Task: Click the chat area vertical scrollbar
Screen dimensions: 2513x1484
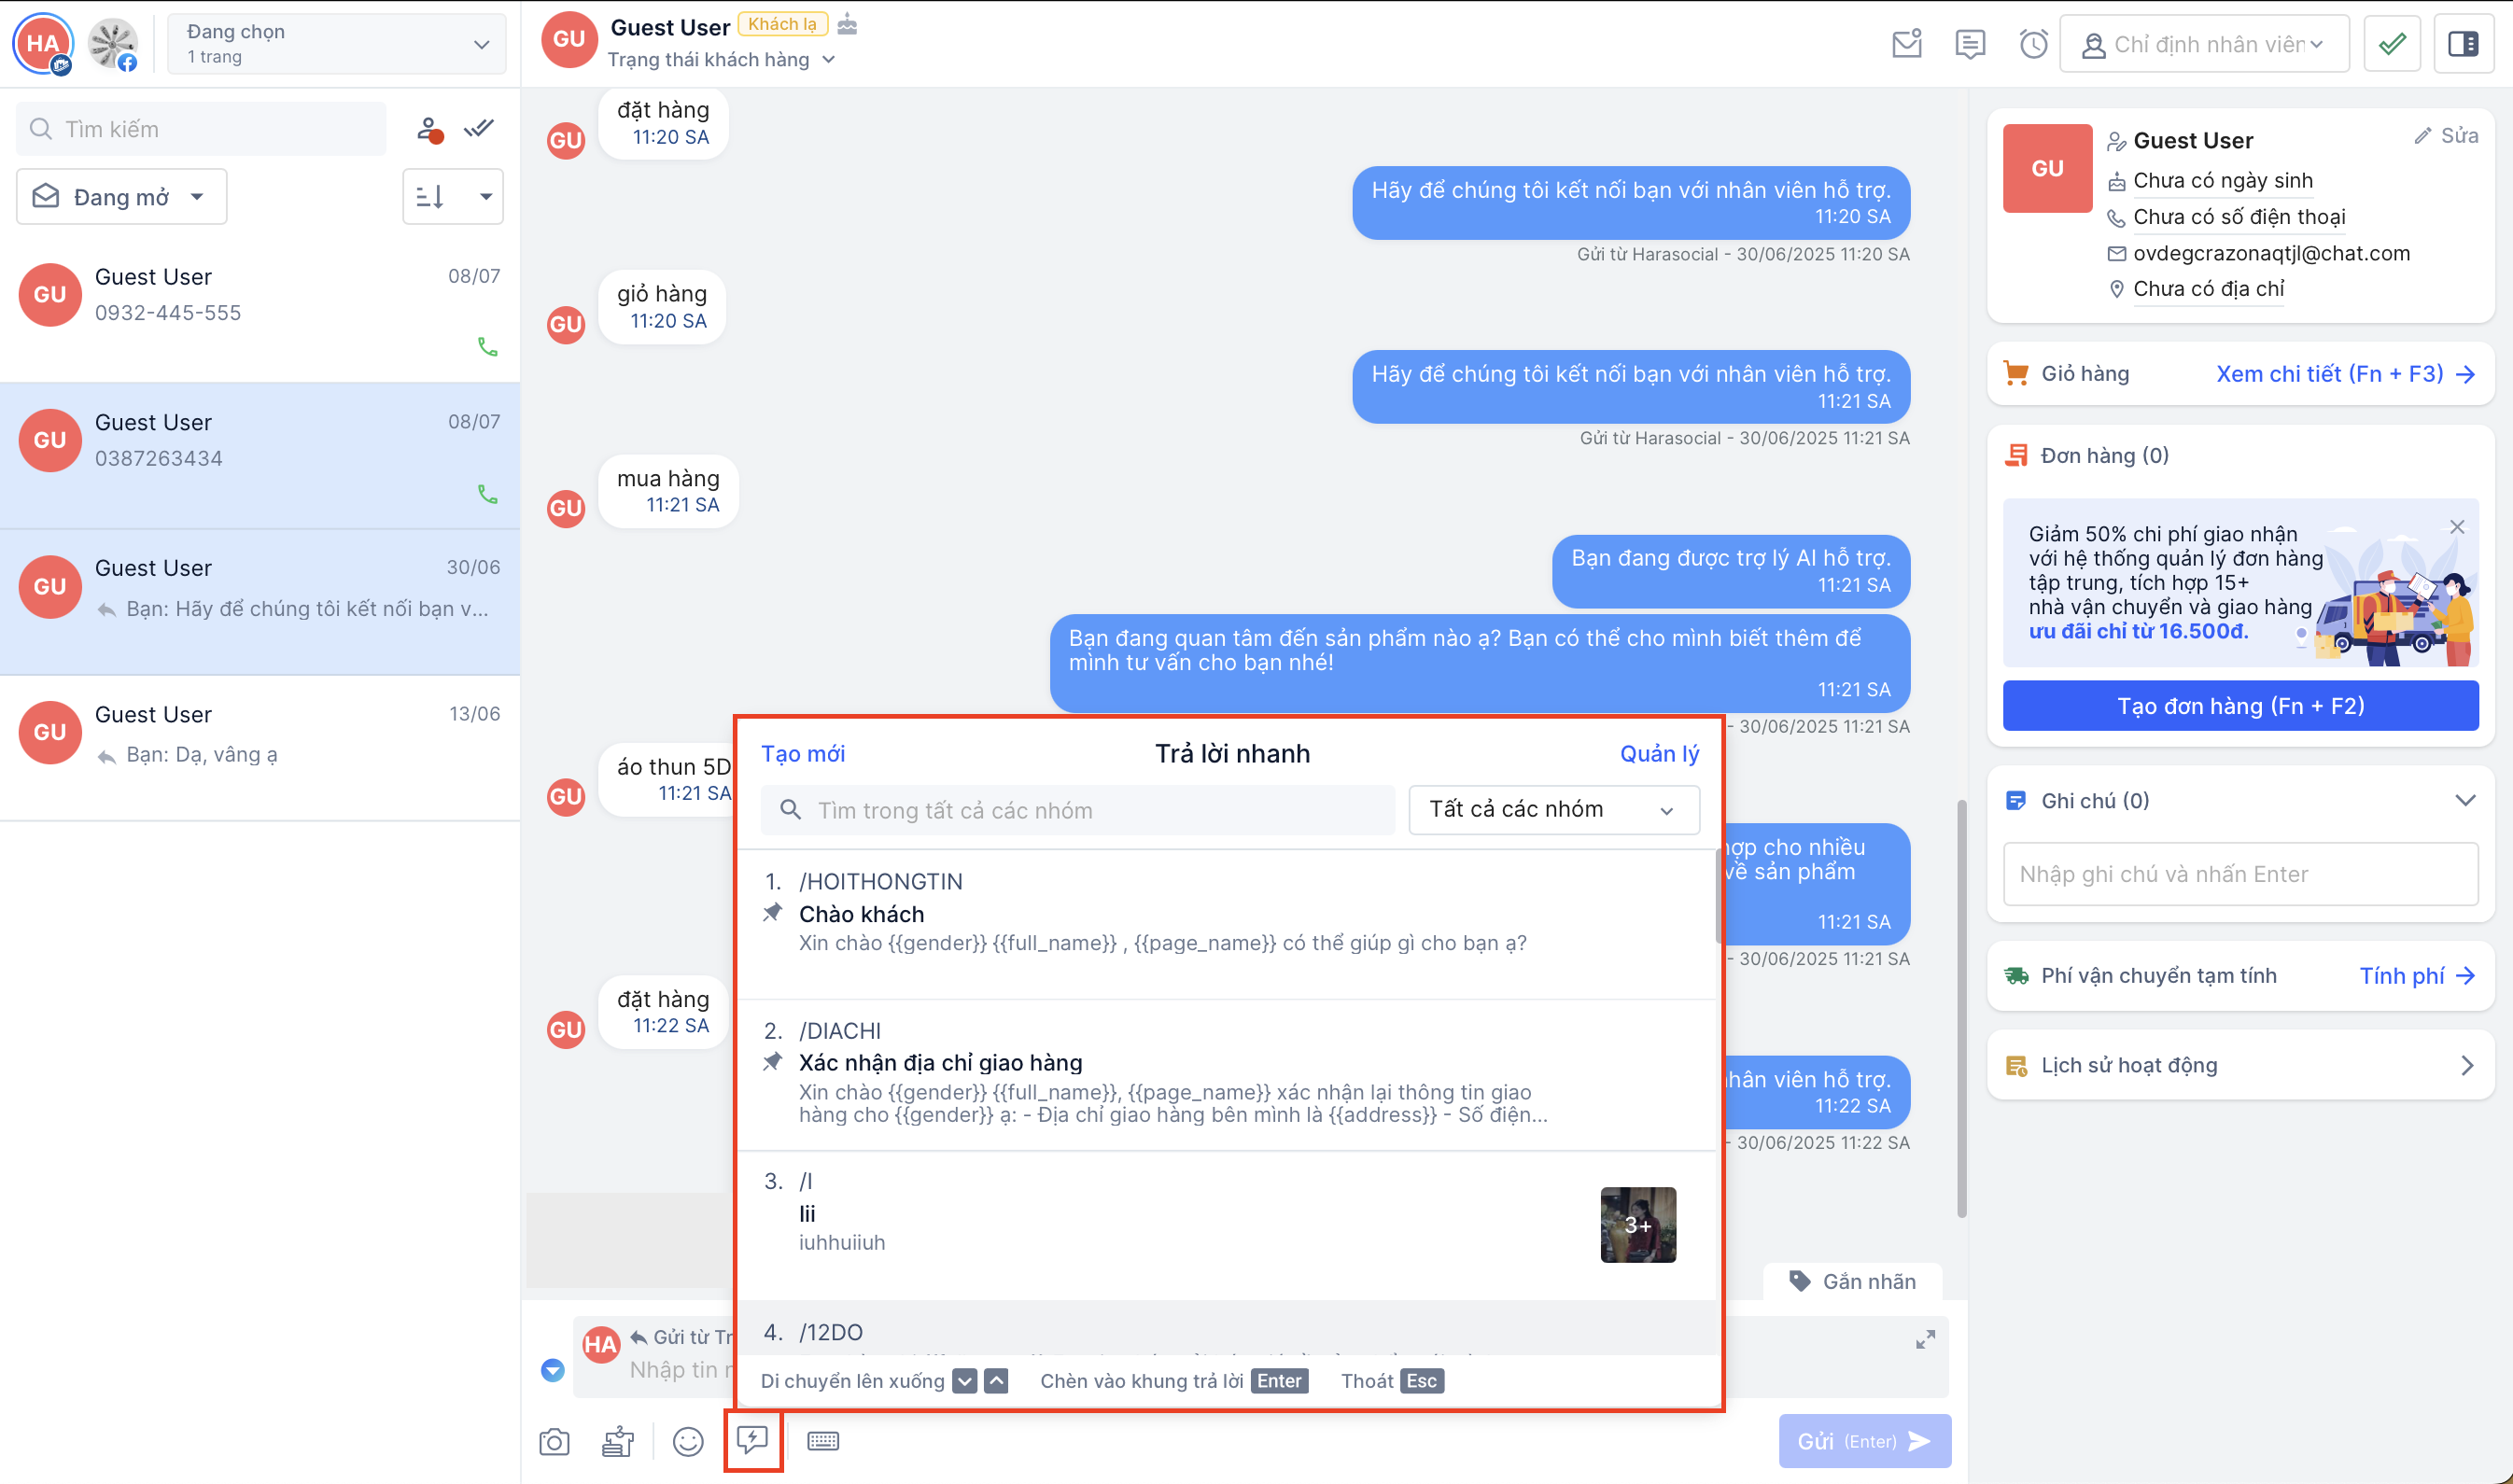Action: tap(1961, 1008)
